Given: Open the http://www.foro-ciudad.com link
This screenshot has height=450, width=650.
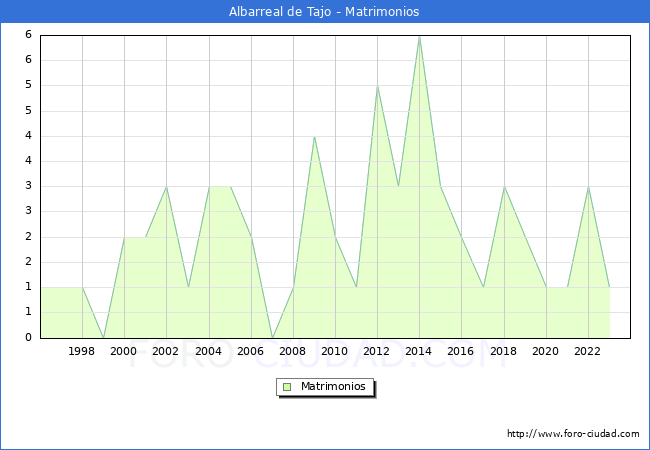Looking at the screenshot, I should click(573, 434).
